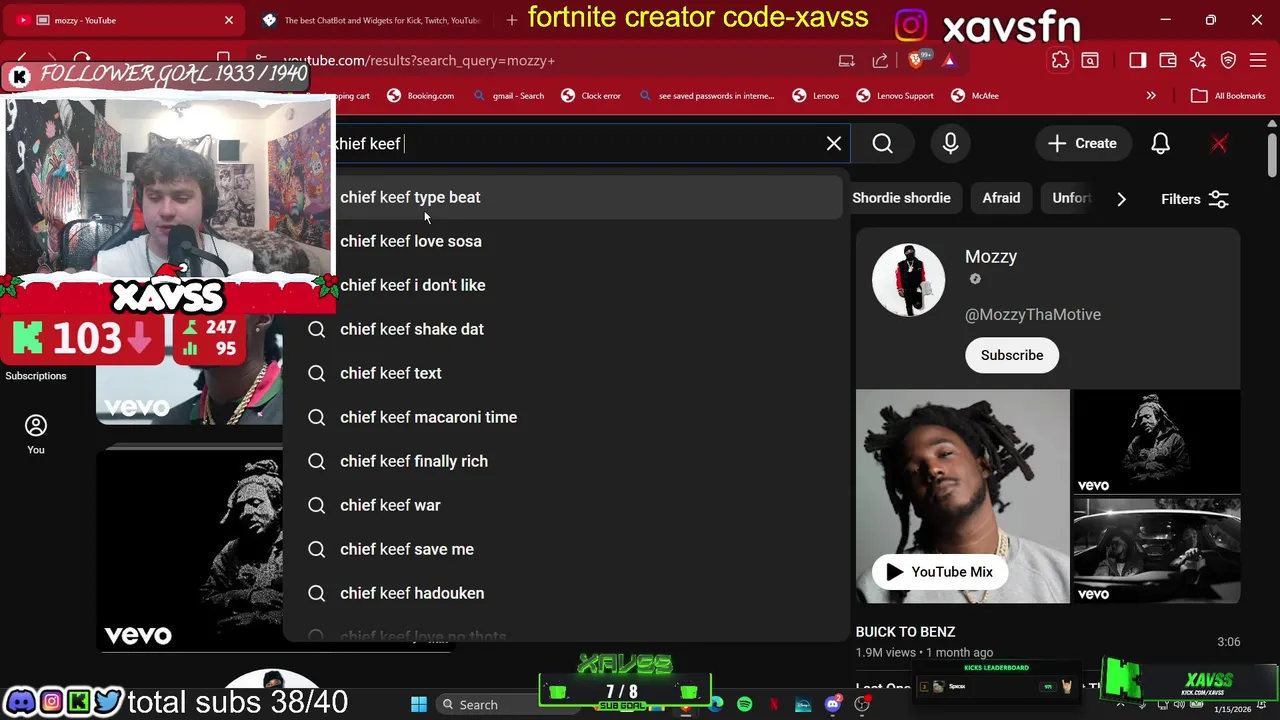Open the top-right Vevo mix thumbnail
1280x720 pixels.
1156,441
